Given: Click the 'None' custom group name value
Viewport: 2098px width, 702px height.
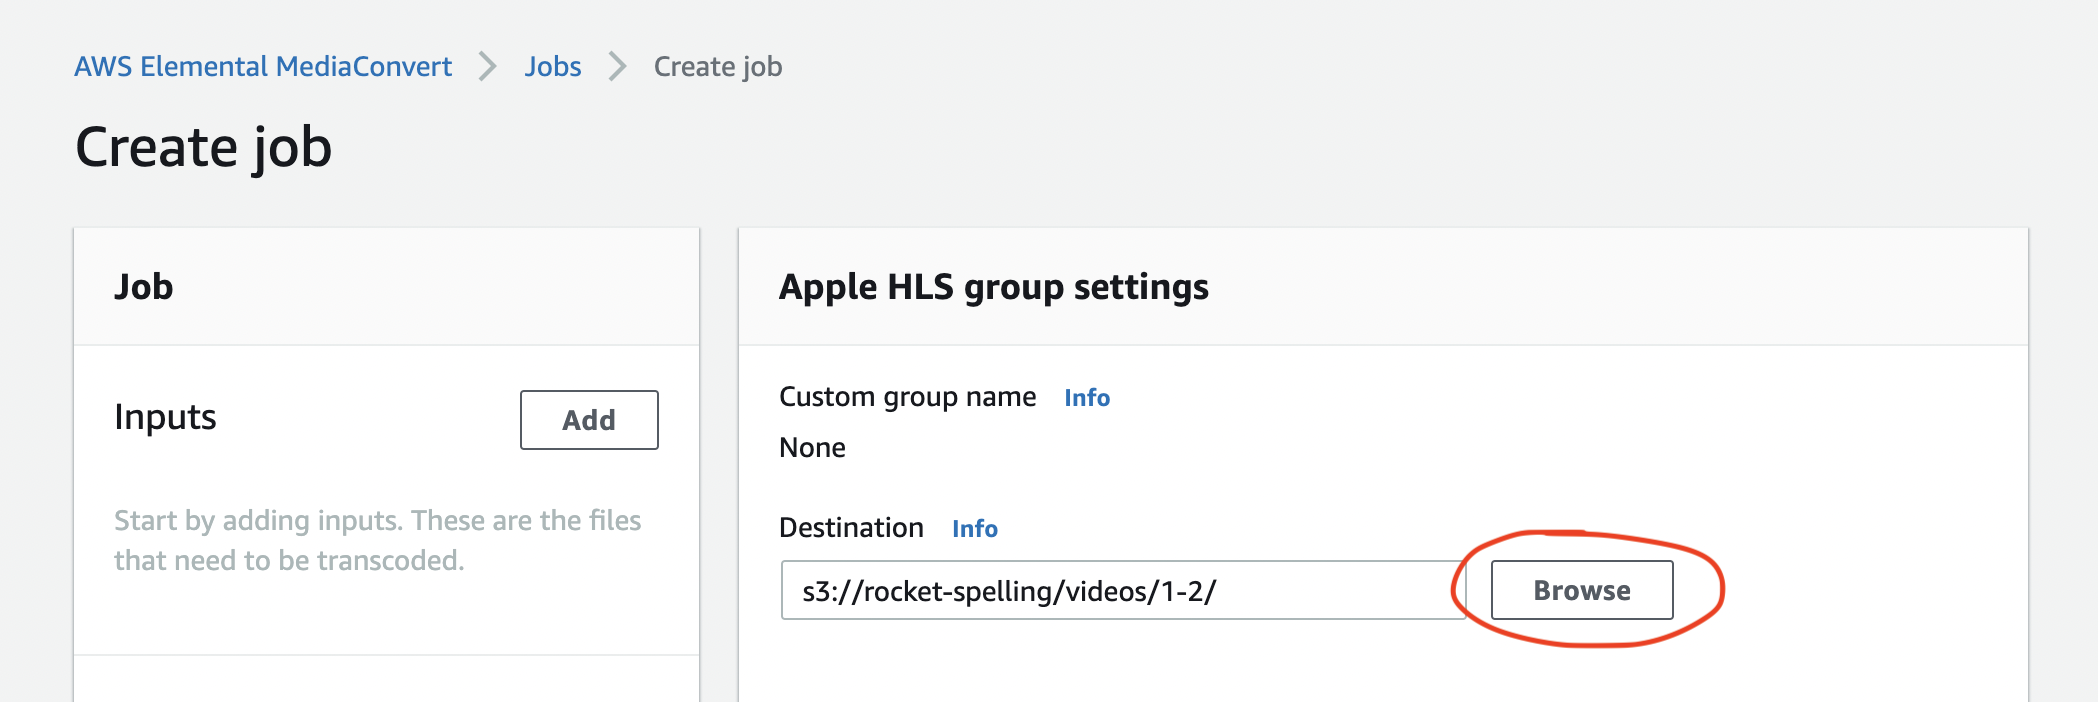Looking at the screenshot, I should pos(812,448).
